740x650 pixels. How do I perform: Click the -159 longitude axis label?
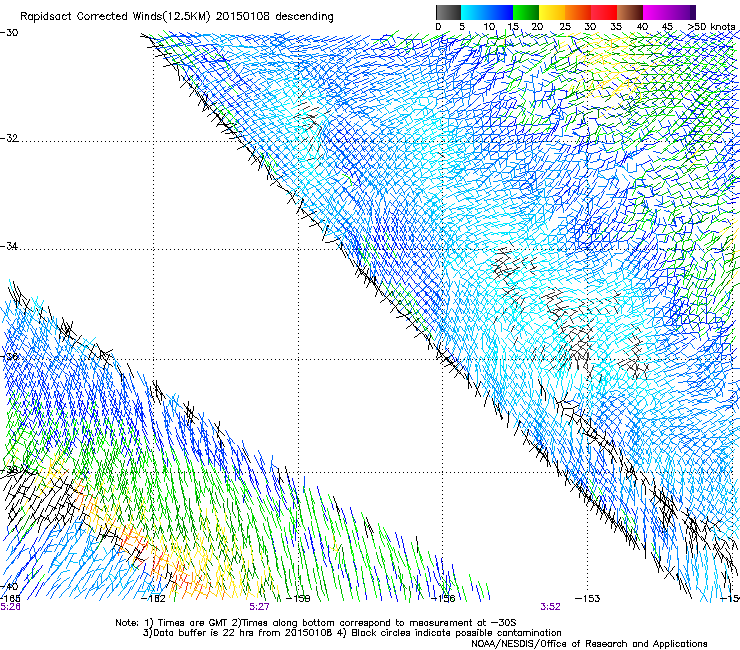pos(299,599)
